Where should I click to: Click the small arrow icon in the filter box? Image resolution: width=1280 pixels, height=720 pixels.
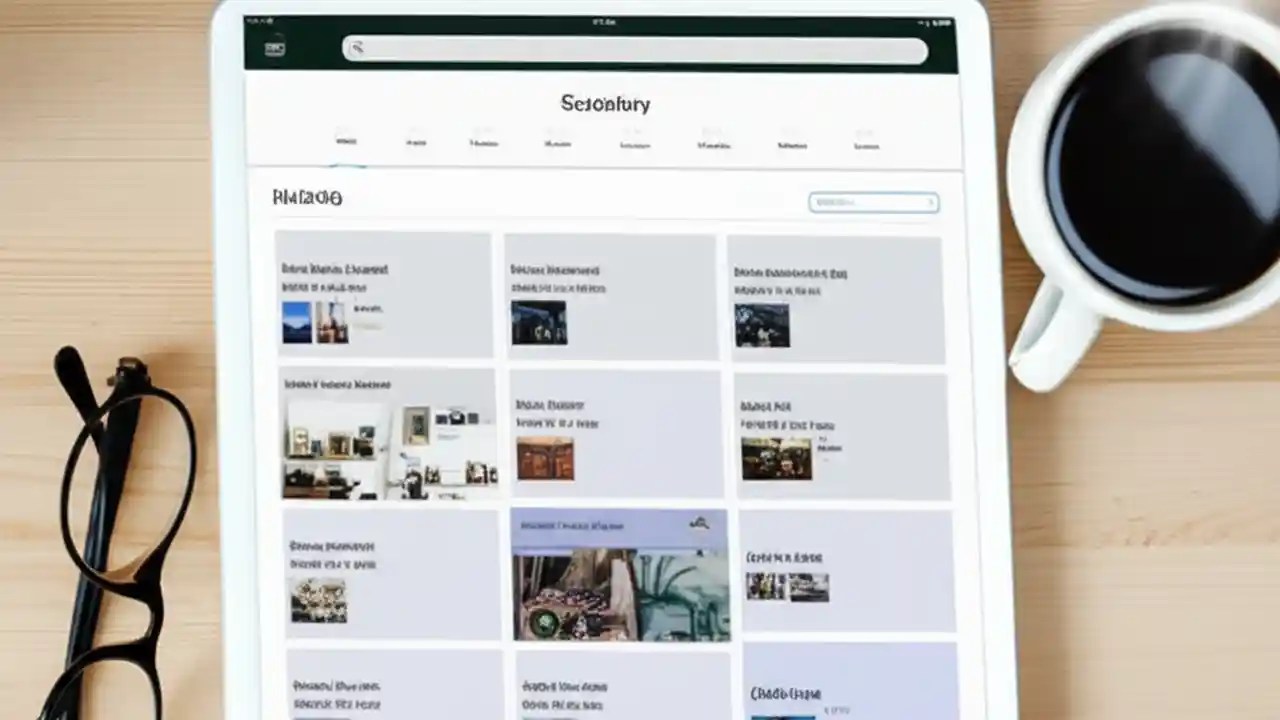click(x=928, y=202)
